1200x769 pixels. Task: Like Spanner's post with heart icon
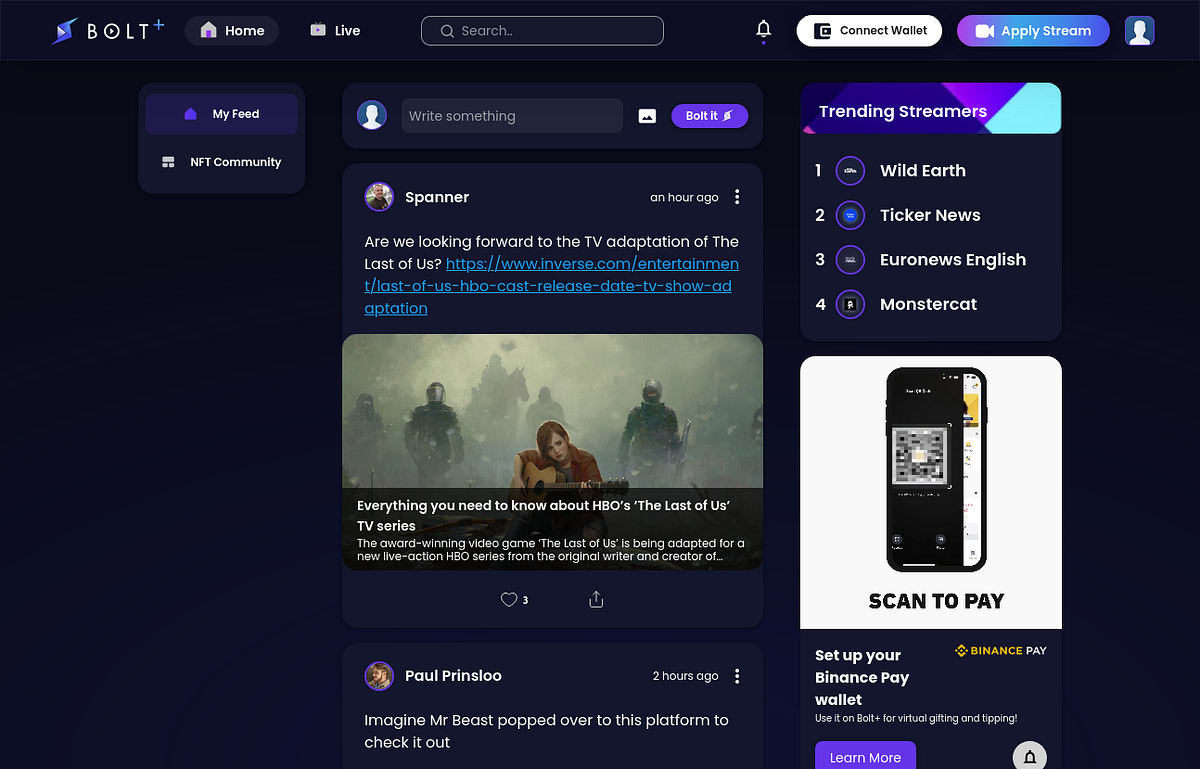pos(509,600)
